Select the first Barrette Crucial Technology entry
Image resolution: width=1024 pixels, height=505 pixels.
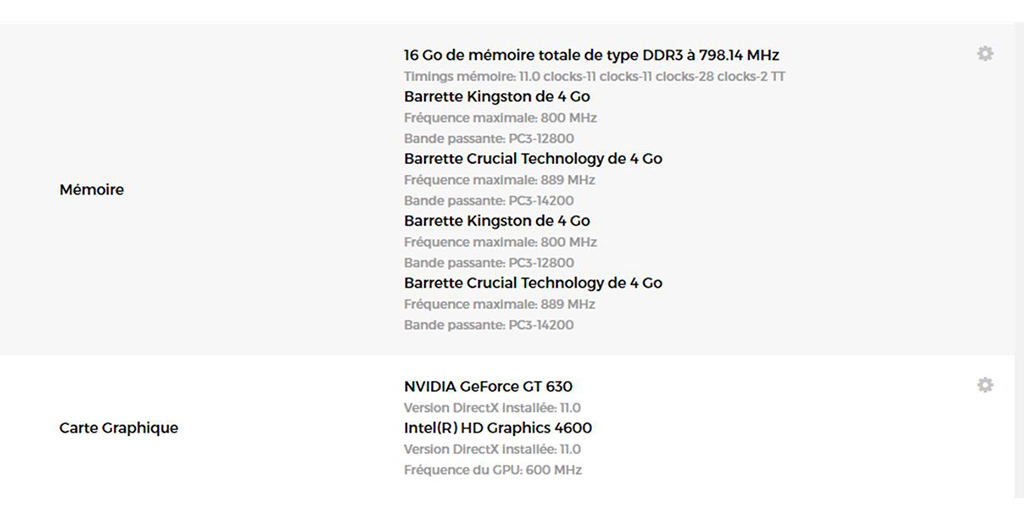[533, 159]
